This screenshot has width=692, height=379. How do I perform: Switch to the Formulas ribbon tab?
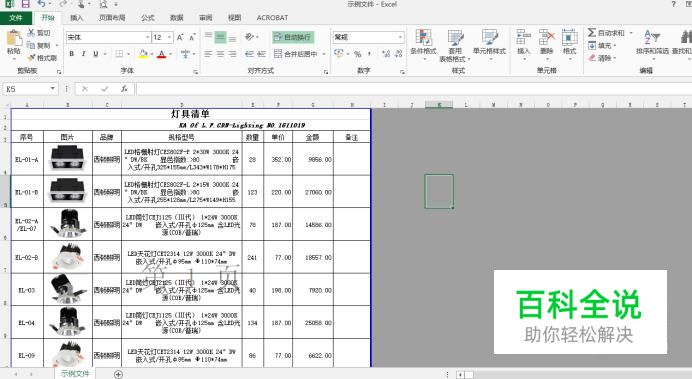[148, 18]
